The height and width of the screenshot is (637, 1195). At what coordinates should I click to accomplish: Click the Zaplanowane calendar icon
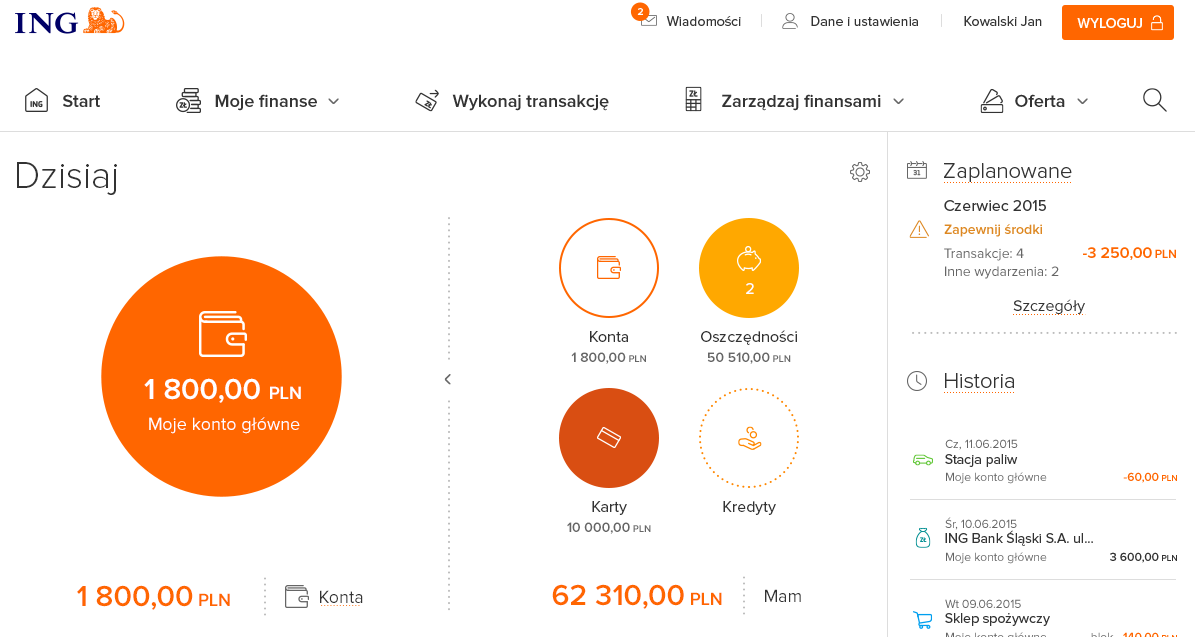[916, 171]
